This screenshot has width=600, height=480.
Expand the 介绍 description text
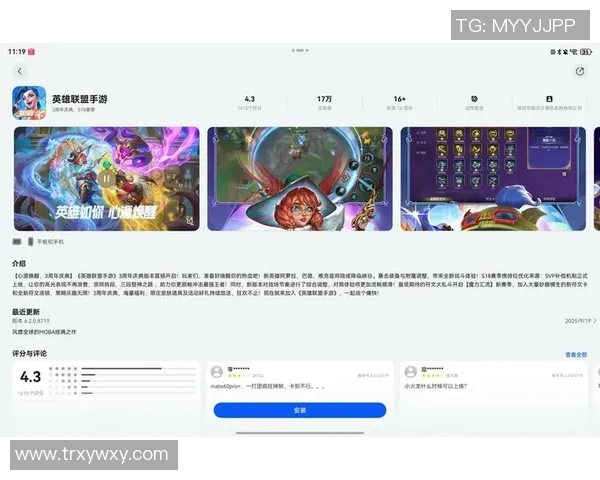300,284
